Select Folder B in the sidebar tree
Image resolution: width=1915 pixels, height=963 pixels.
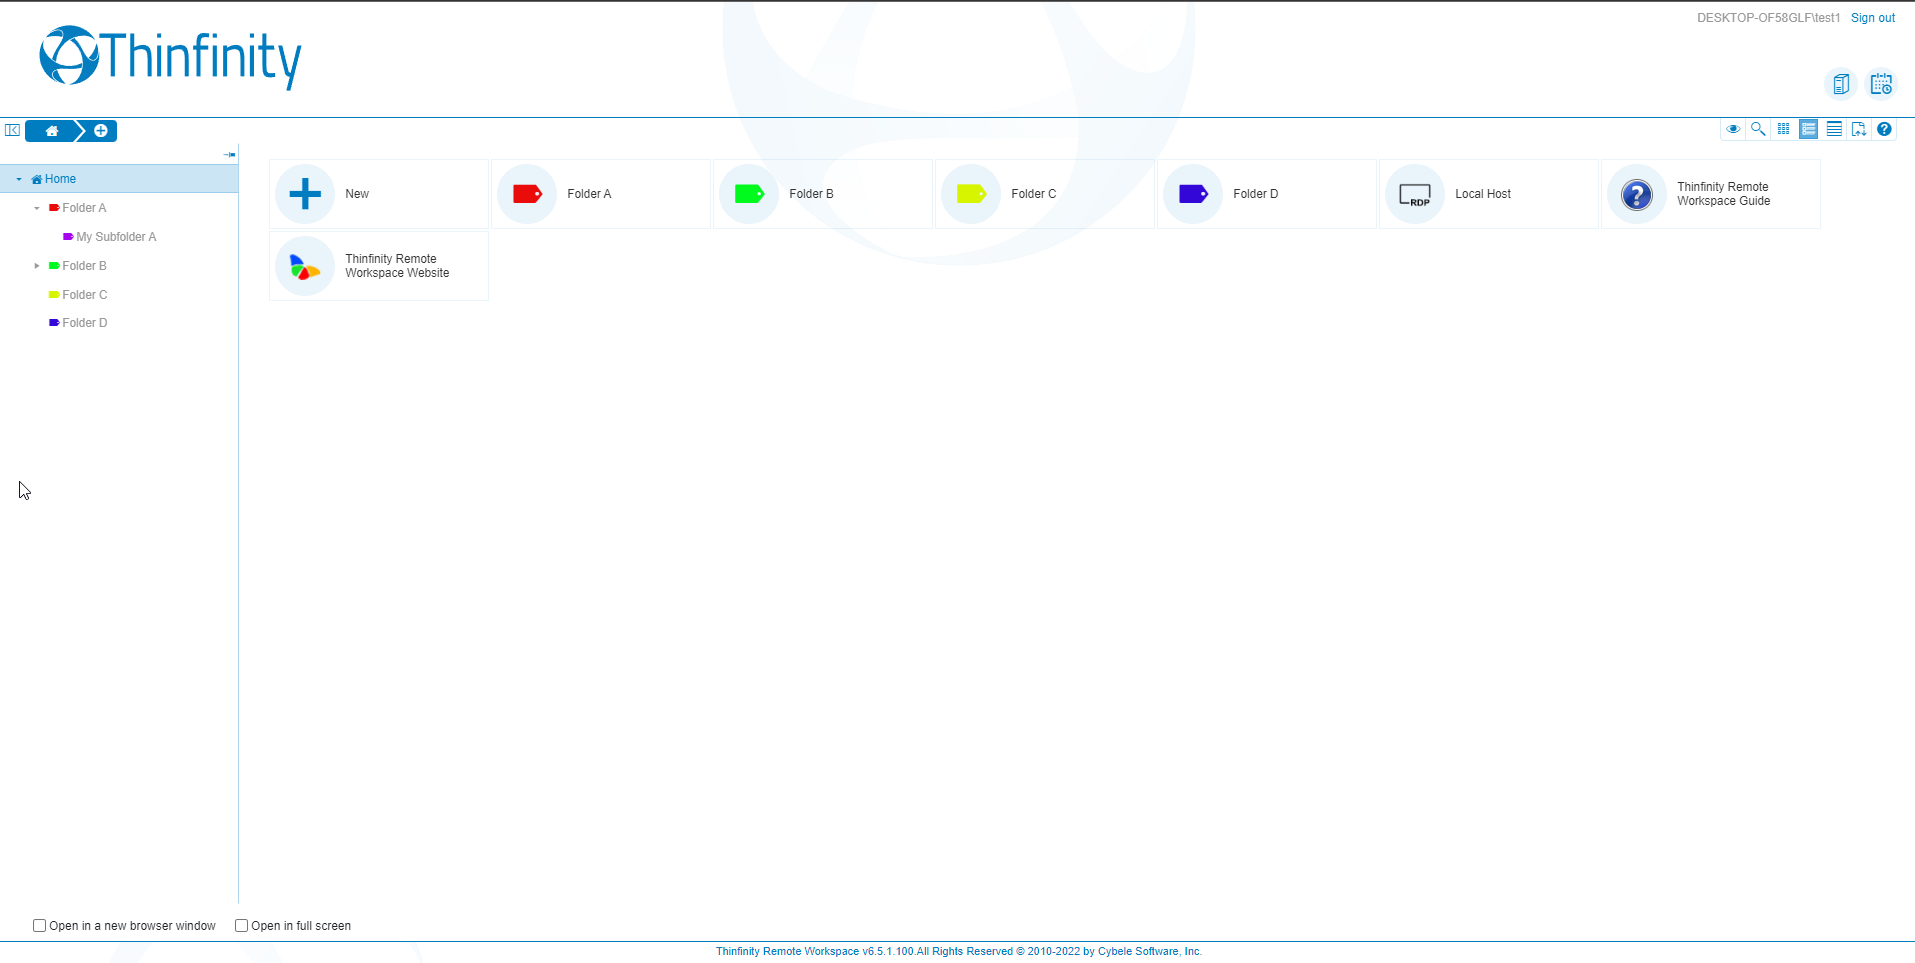pyautogui.click(x=84, y=266)
